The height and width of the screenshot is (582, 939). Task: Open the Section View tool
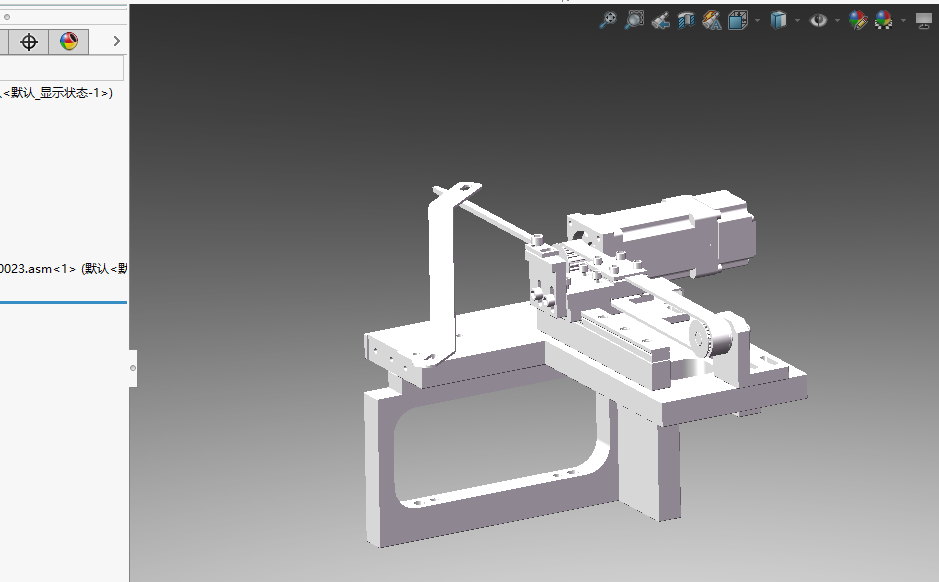tap(686, 21)
